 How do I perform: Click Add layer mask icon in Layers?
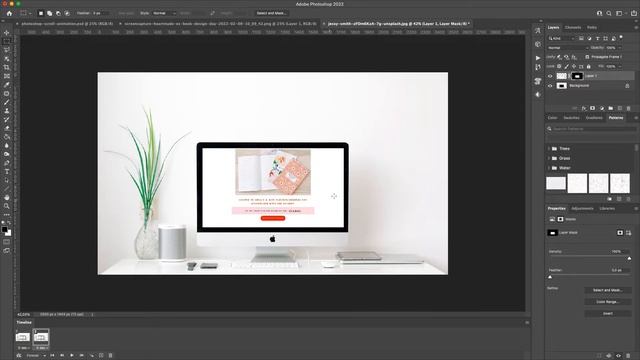point(593,108)
